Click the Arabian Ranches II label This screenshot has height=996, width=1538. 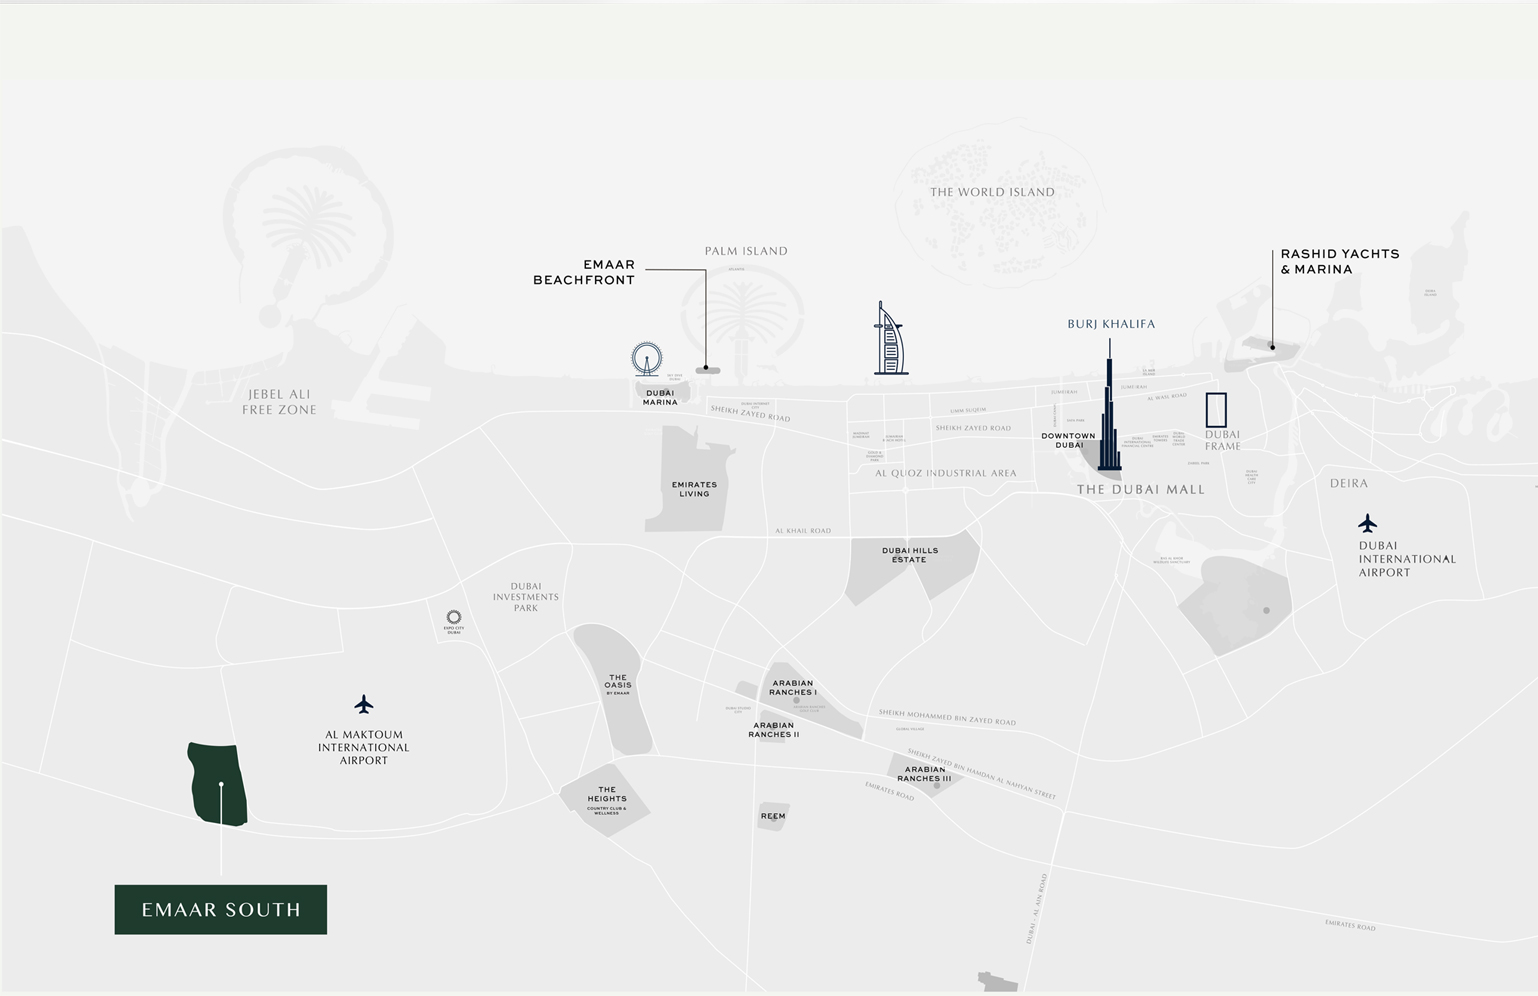click(774, 730)
